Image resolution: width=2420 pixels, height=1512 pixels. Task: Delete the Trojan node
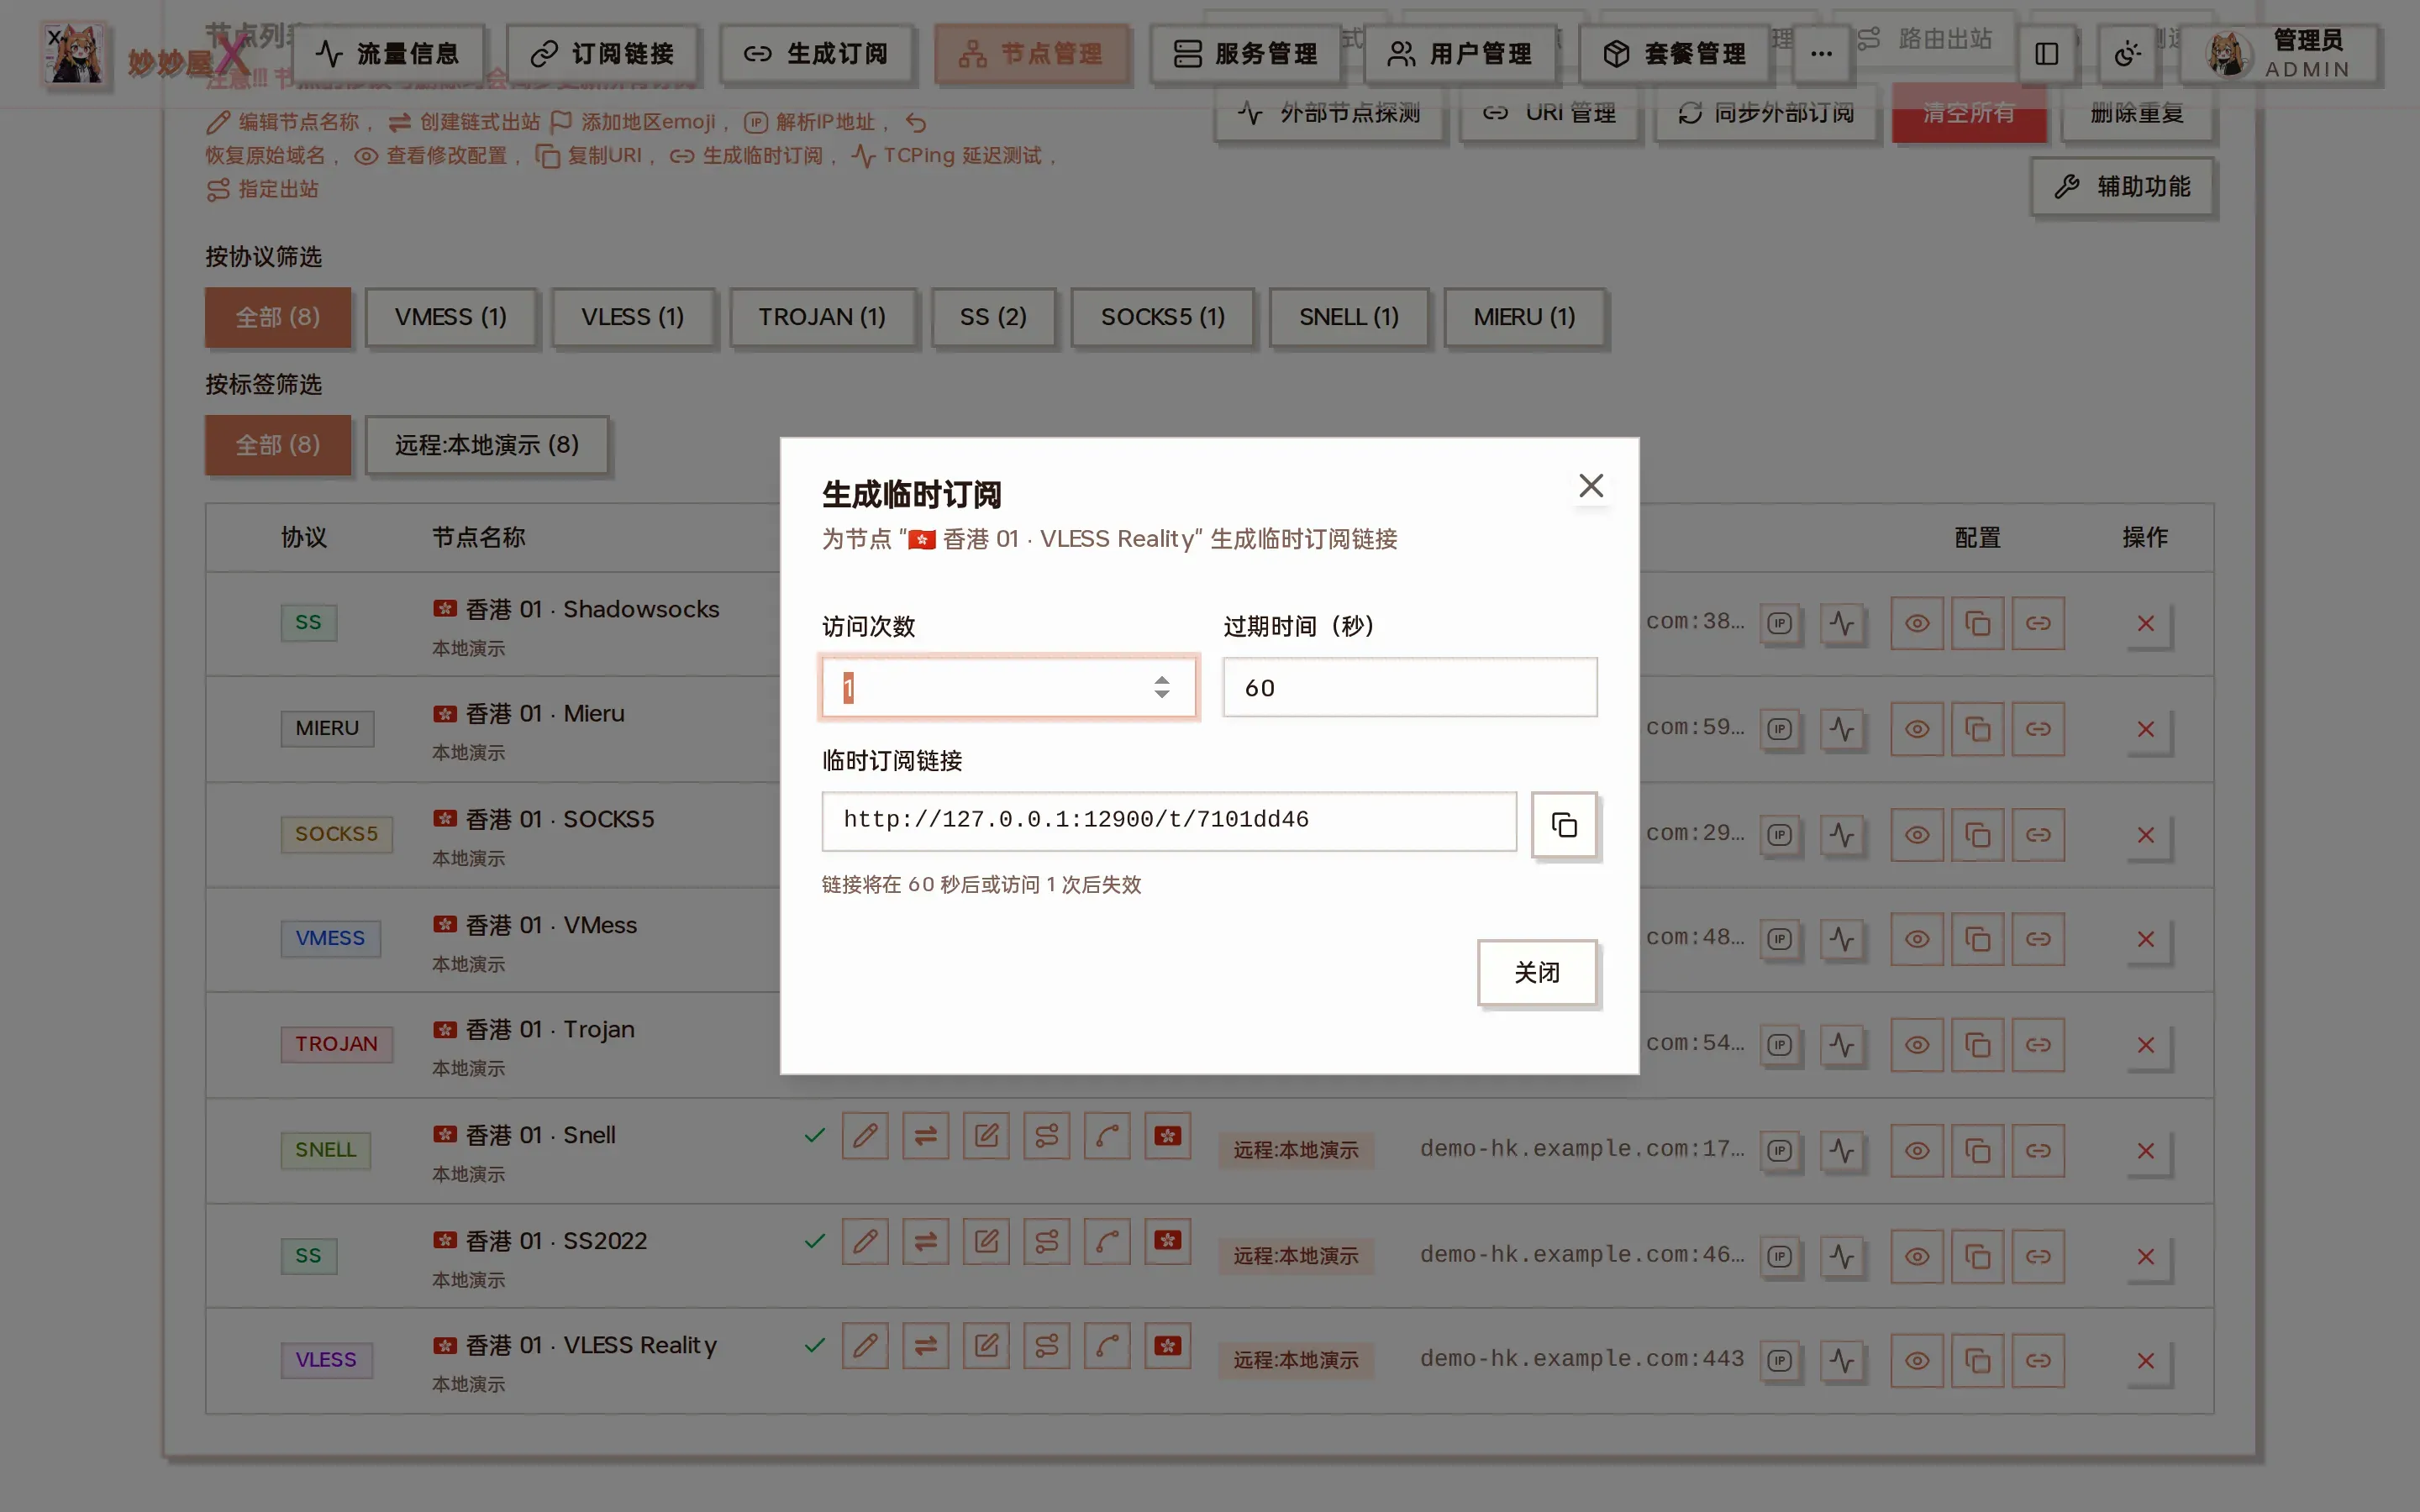pyautogui.click(x=2146, y=1045)
